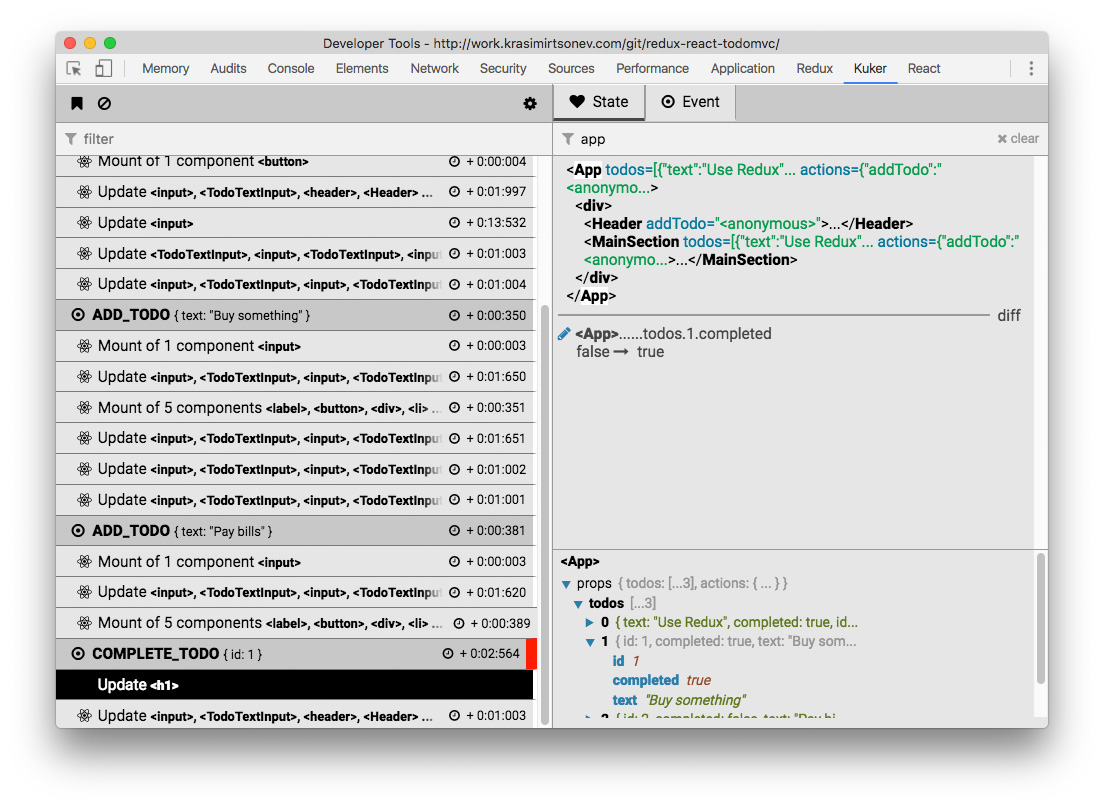
Task: Collapse the props tree node
Action: pos(567,584)
